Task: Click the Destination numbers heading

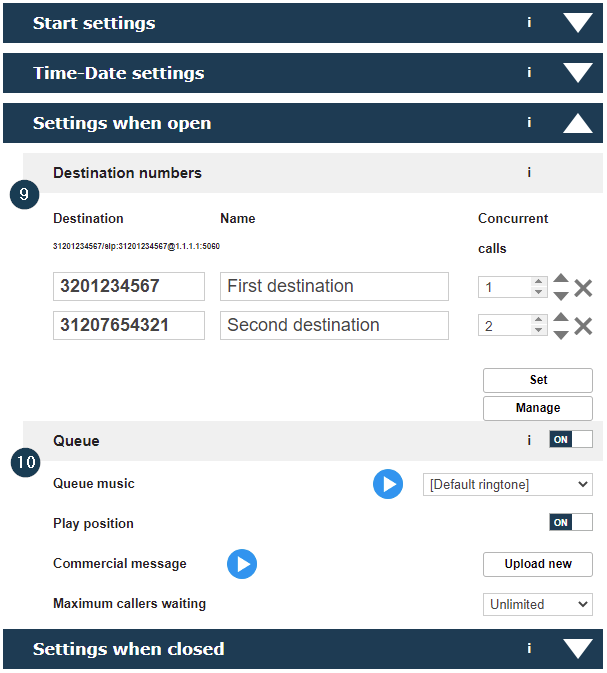Action: [127, 173]
